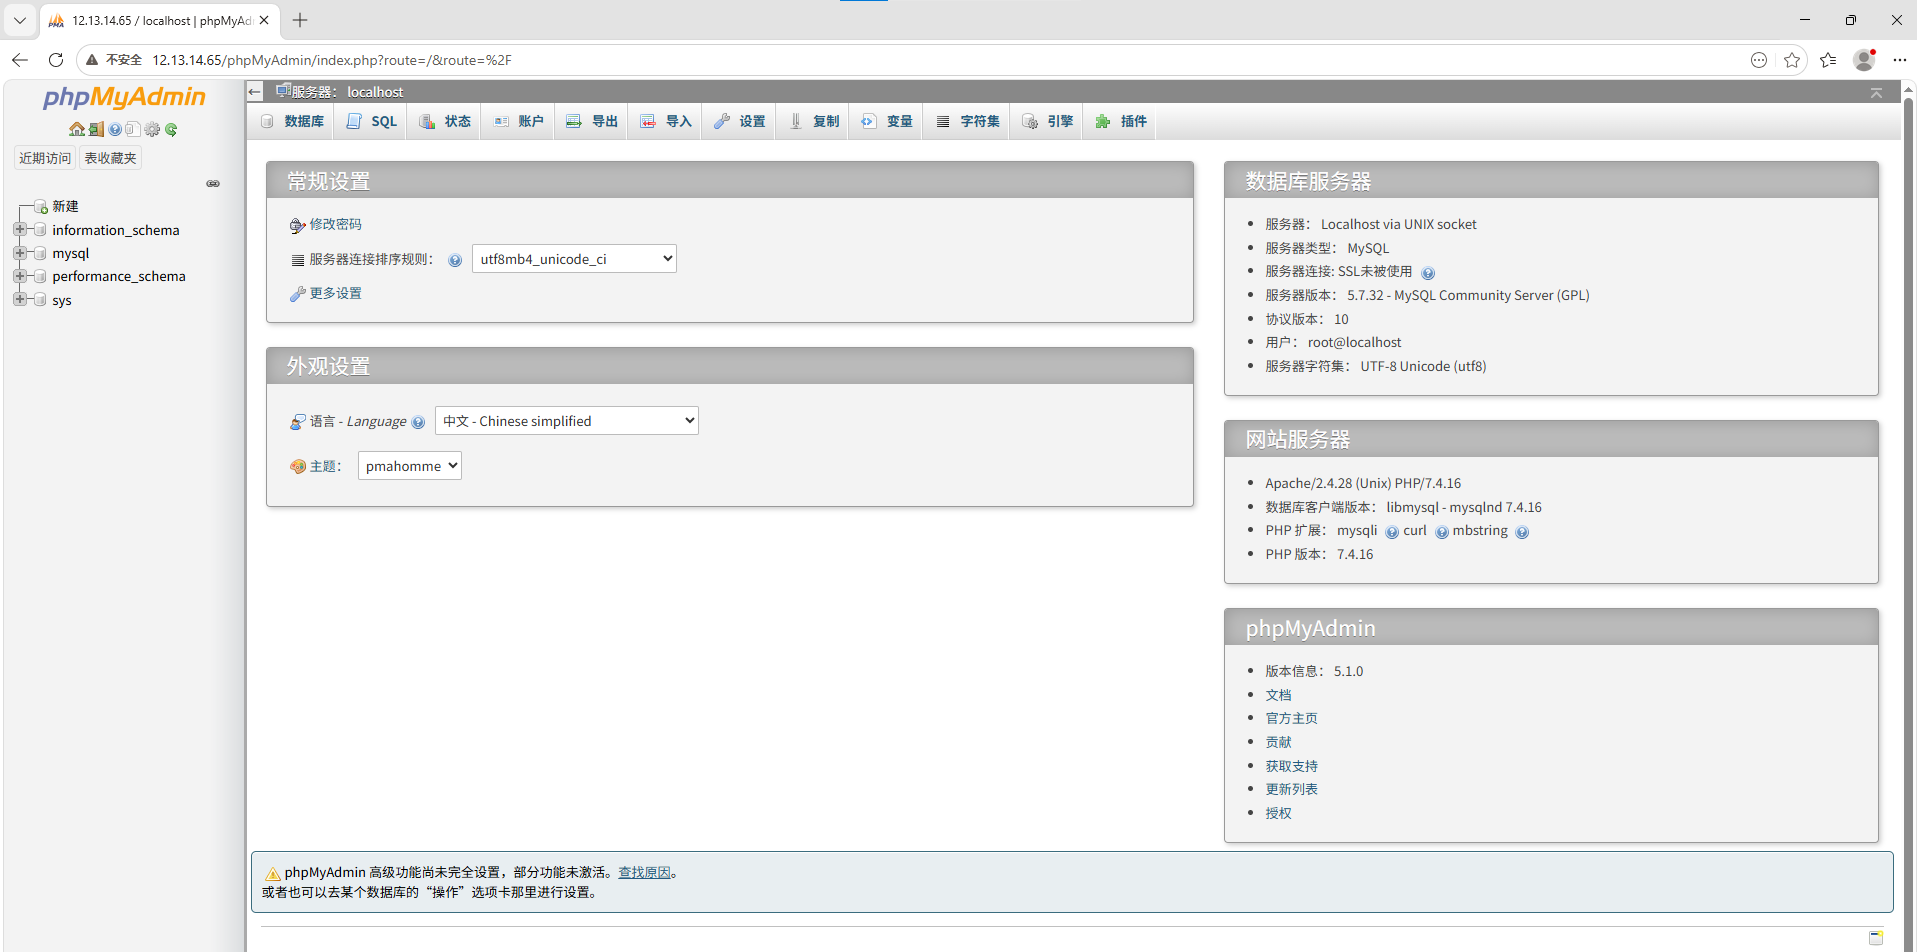
Task: Expand performance_schema tree node
Action: [19, 276]
